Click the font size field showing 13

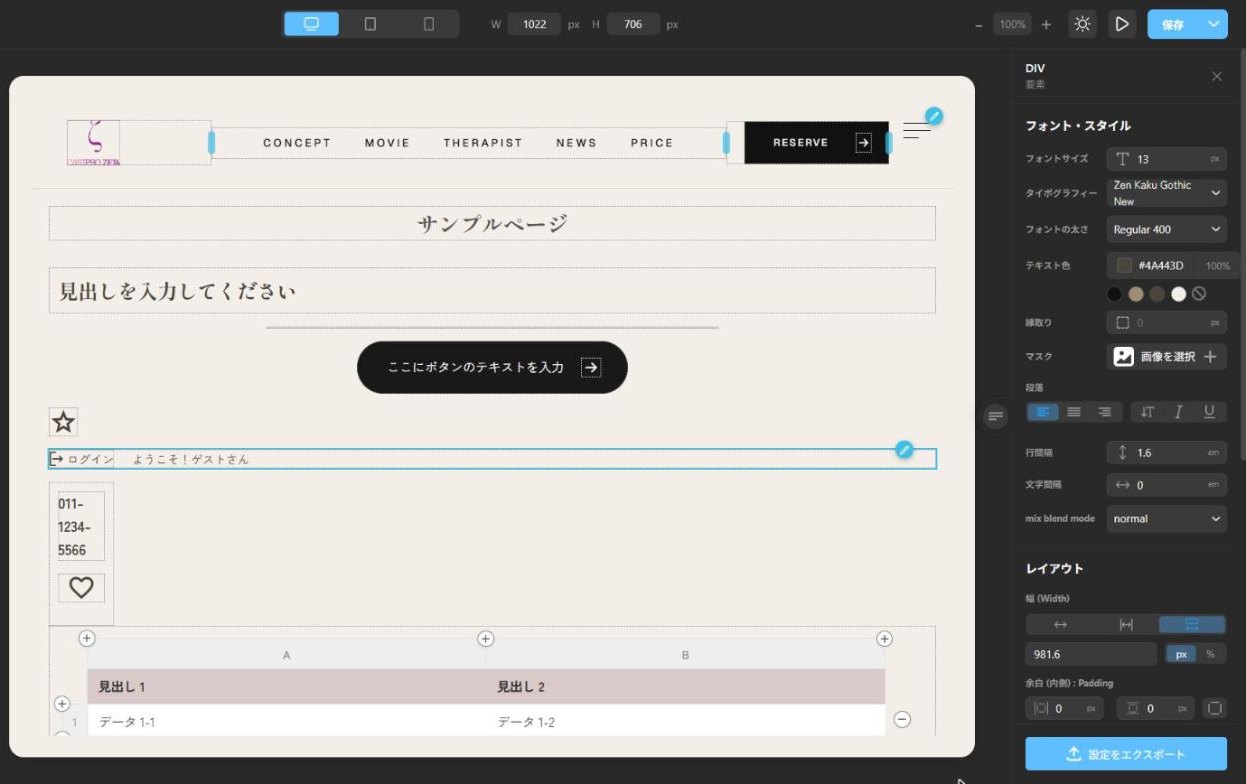click(x=1166, y=159)
